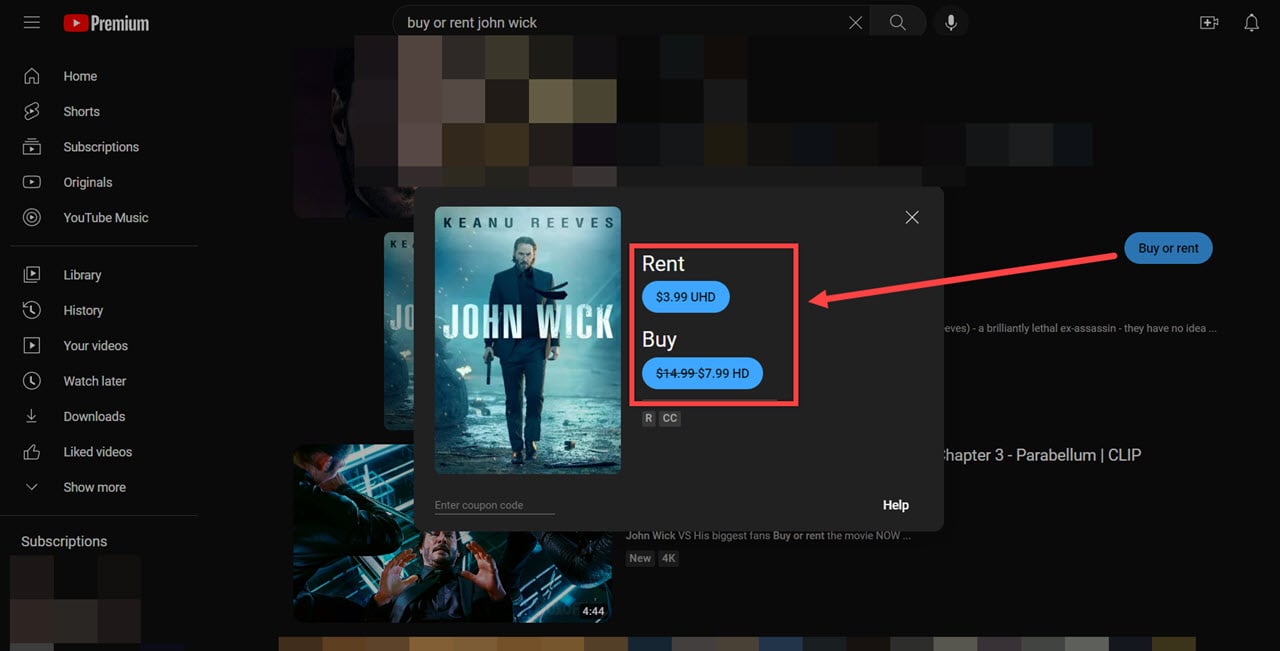Click the Home sidebar icon
The width and height of the screenshot is (1280, 651).
(32, 76)
